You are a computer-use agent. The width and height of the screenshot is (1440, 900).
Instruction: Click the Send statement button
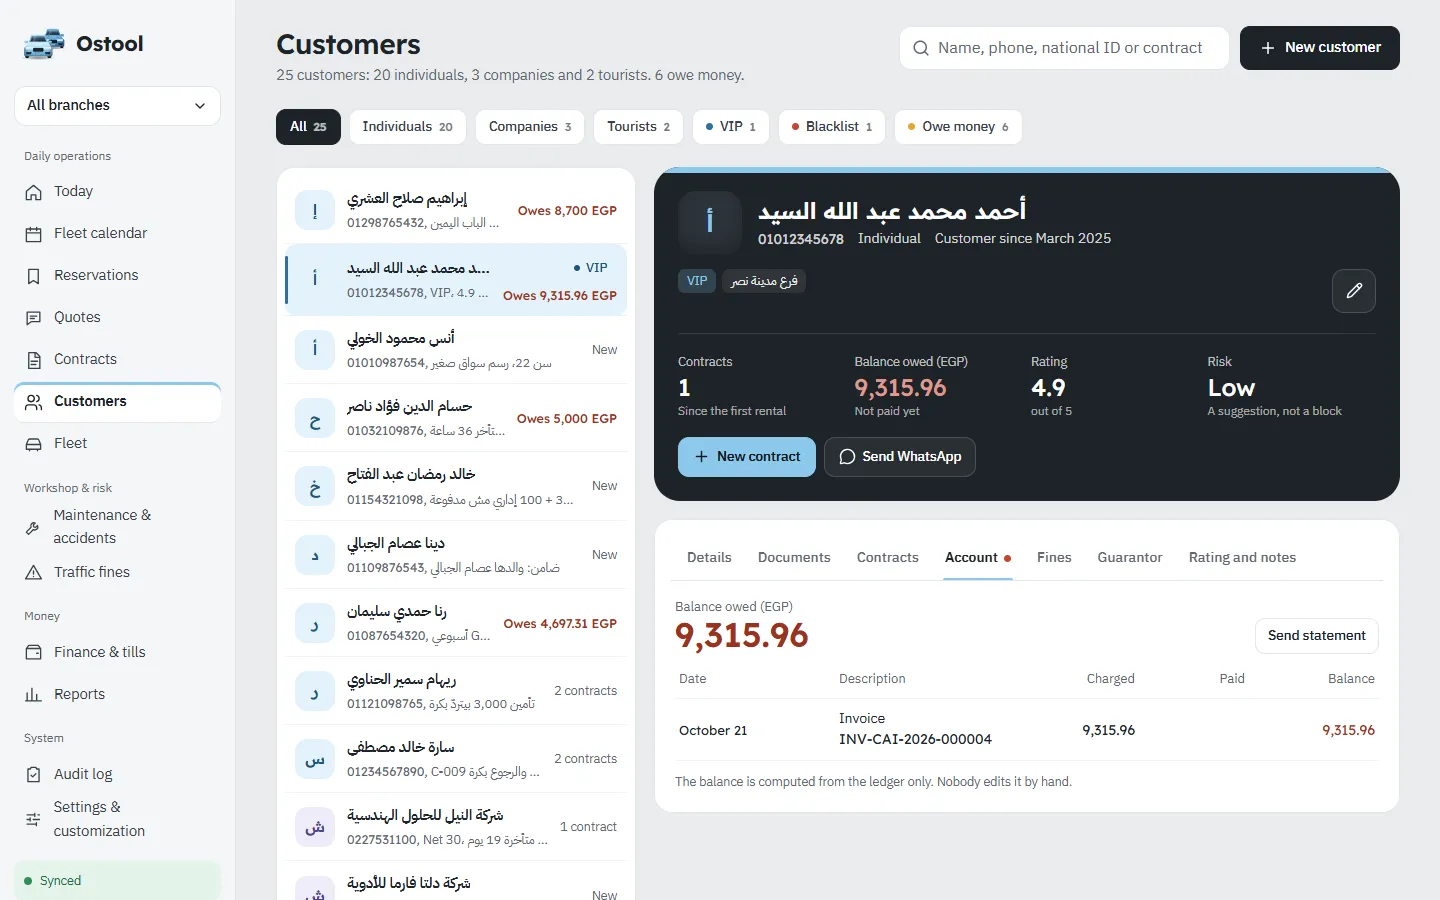pos(1317,636)
